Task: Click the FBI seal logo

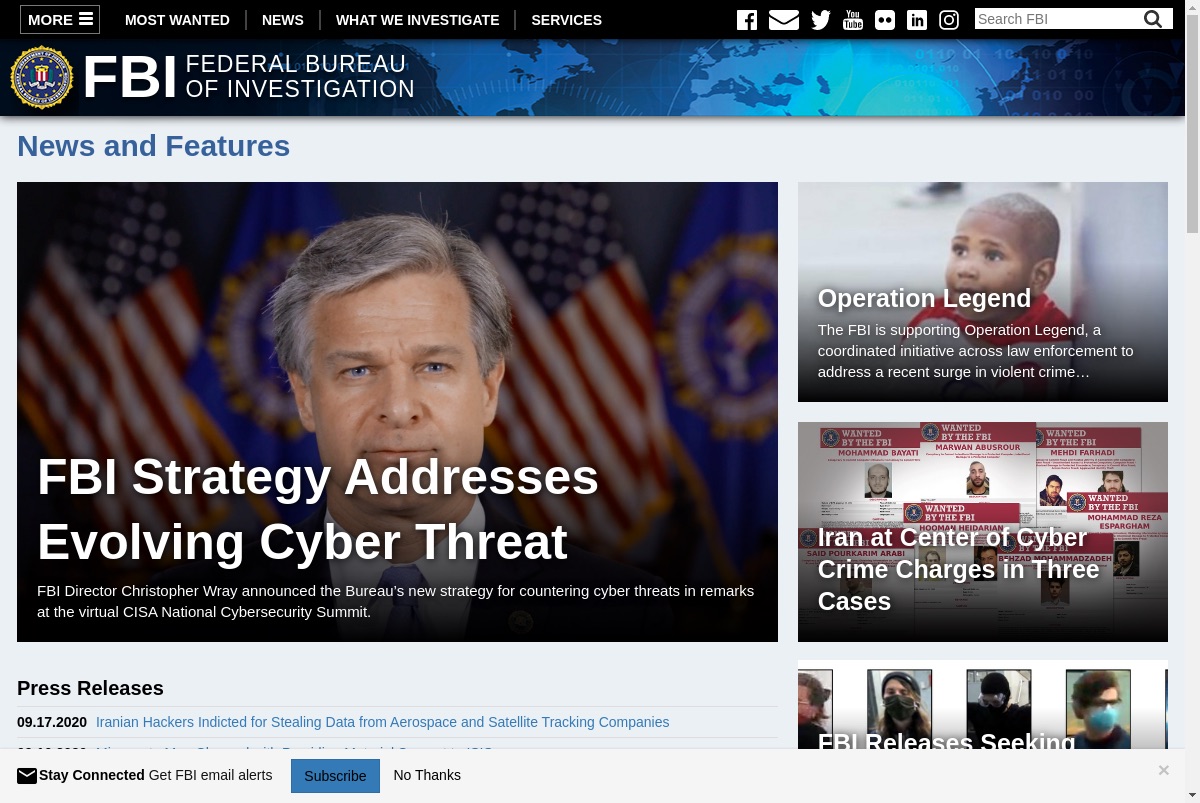Action: tap(42, 77)
